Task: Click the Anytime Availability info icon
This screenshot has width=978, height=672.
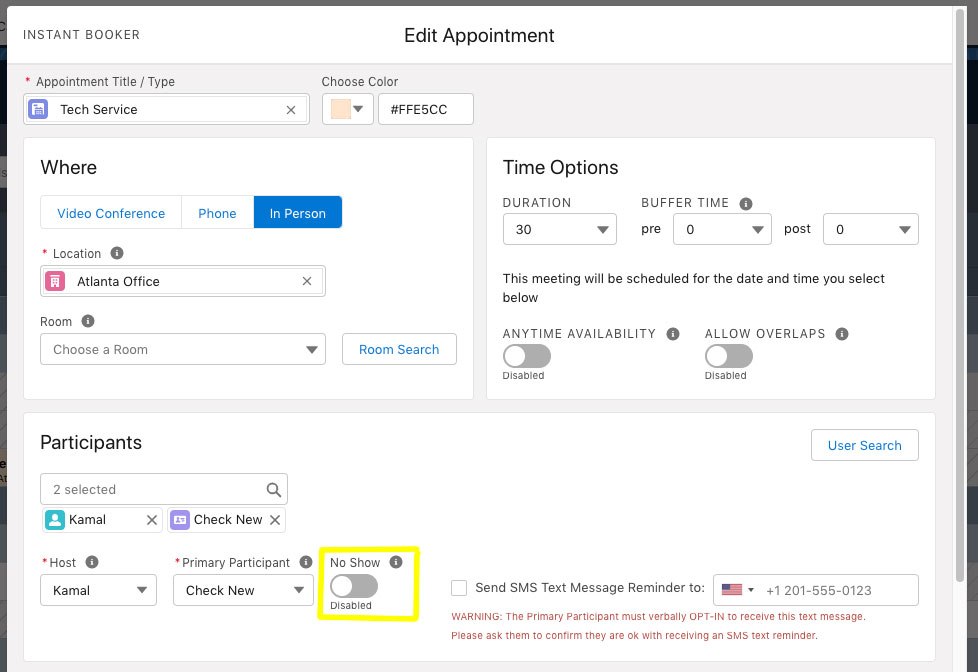Action: point(673,334)
